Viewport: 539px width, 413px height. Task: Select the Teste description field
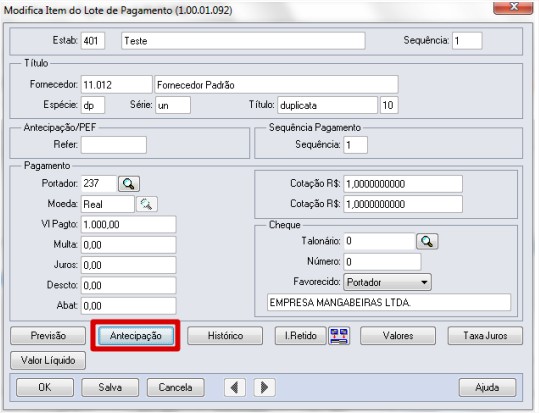(x=243, y=41)
